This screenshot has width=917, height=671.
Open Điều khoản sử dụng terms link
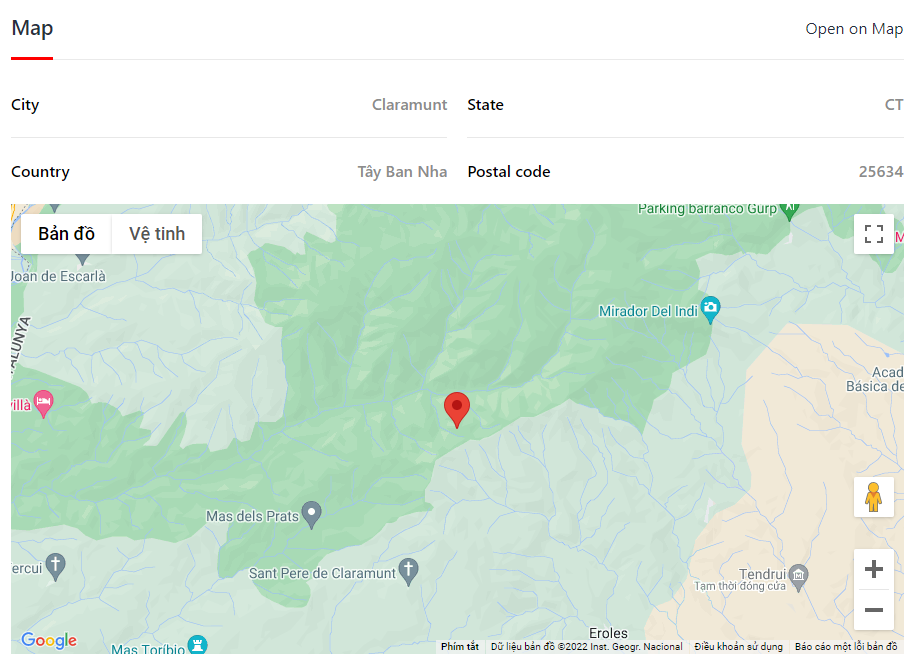coord(739,646)
